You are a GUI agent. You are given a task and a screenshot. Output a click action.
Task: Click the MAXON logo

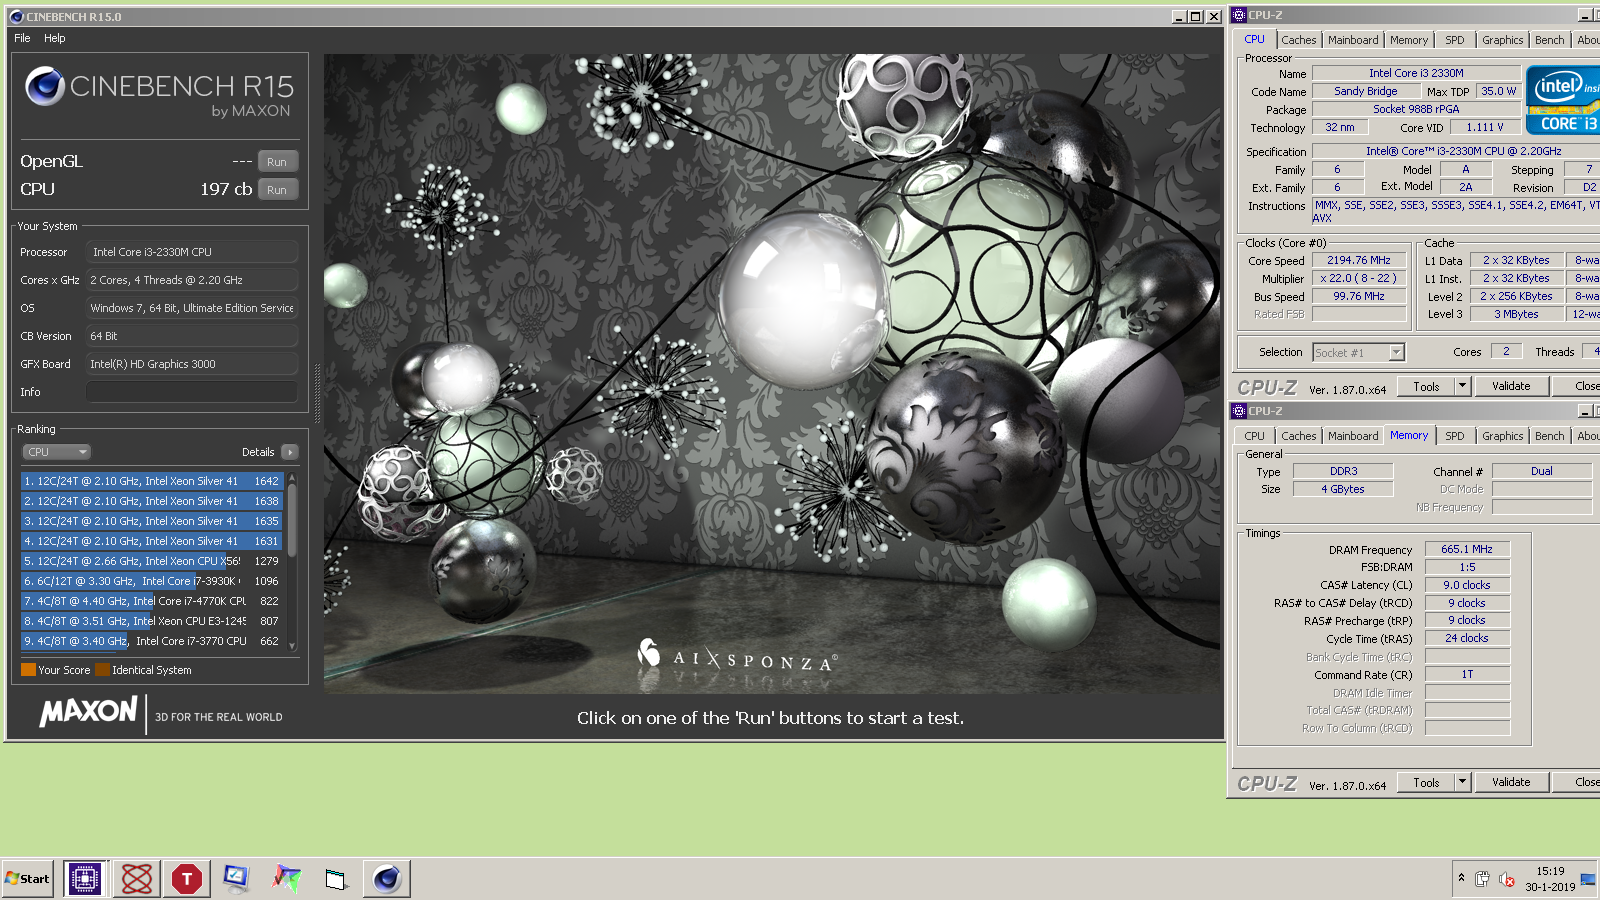click(x=88, y=711)
